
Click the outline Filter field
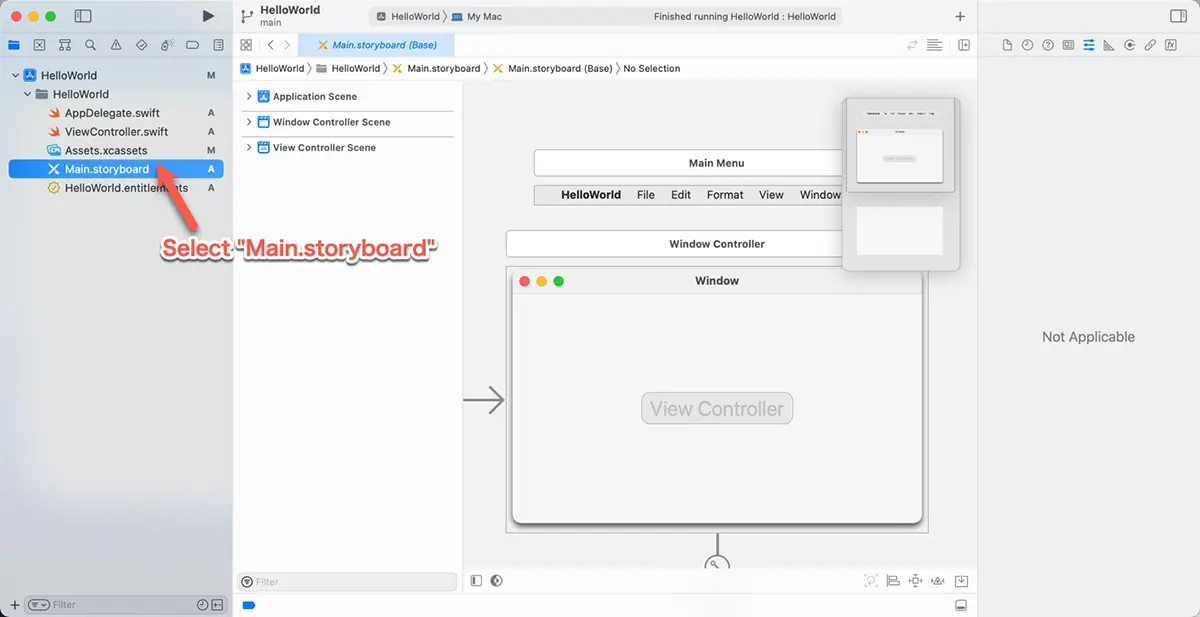click(x=345, y=582)
